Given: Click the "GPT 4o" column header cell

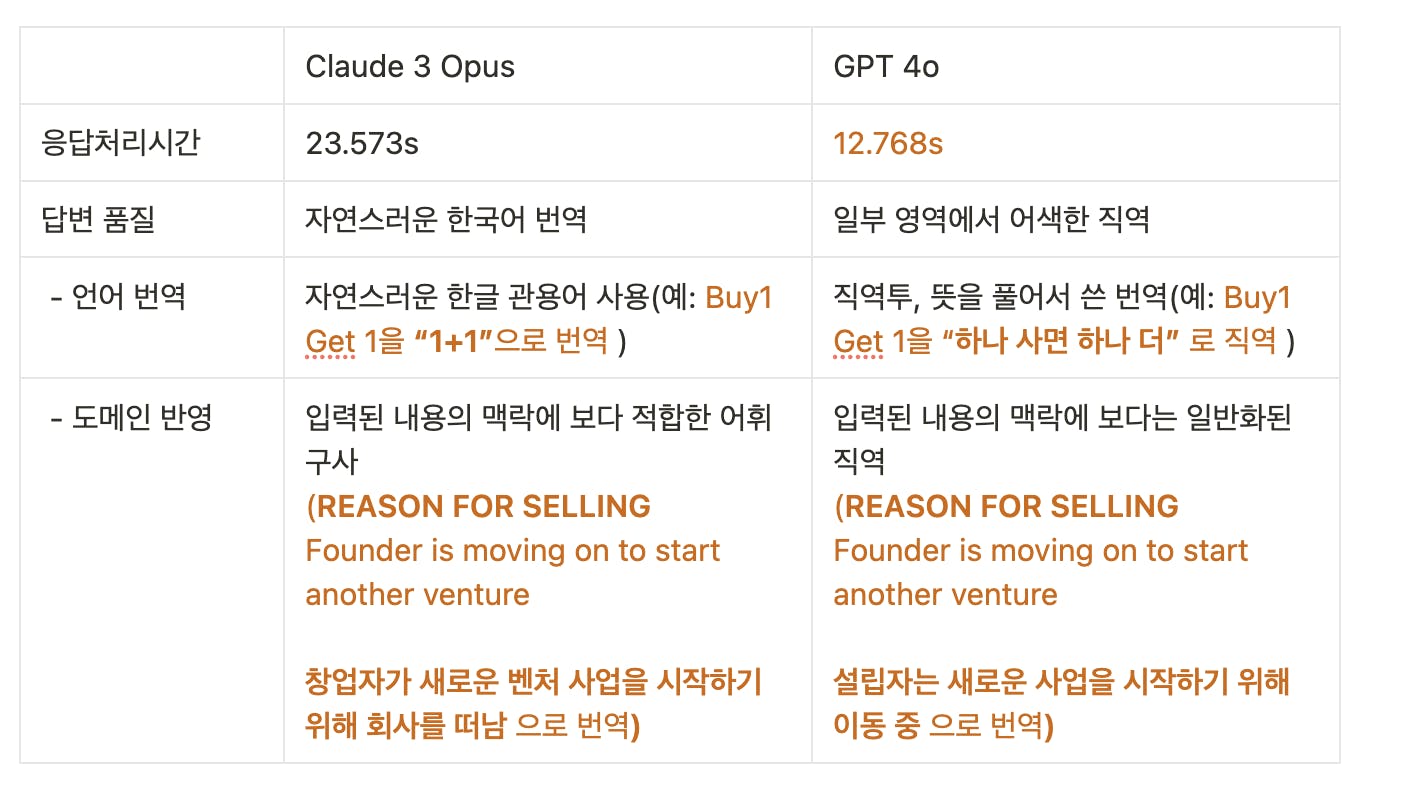Looking at the screenshot, I should [x=886, y=67].
